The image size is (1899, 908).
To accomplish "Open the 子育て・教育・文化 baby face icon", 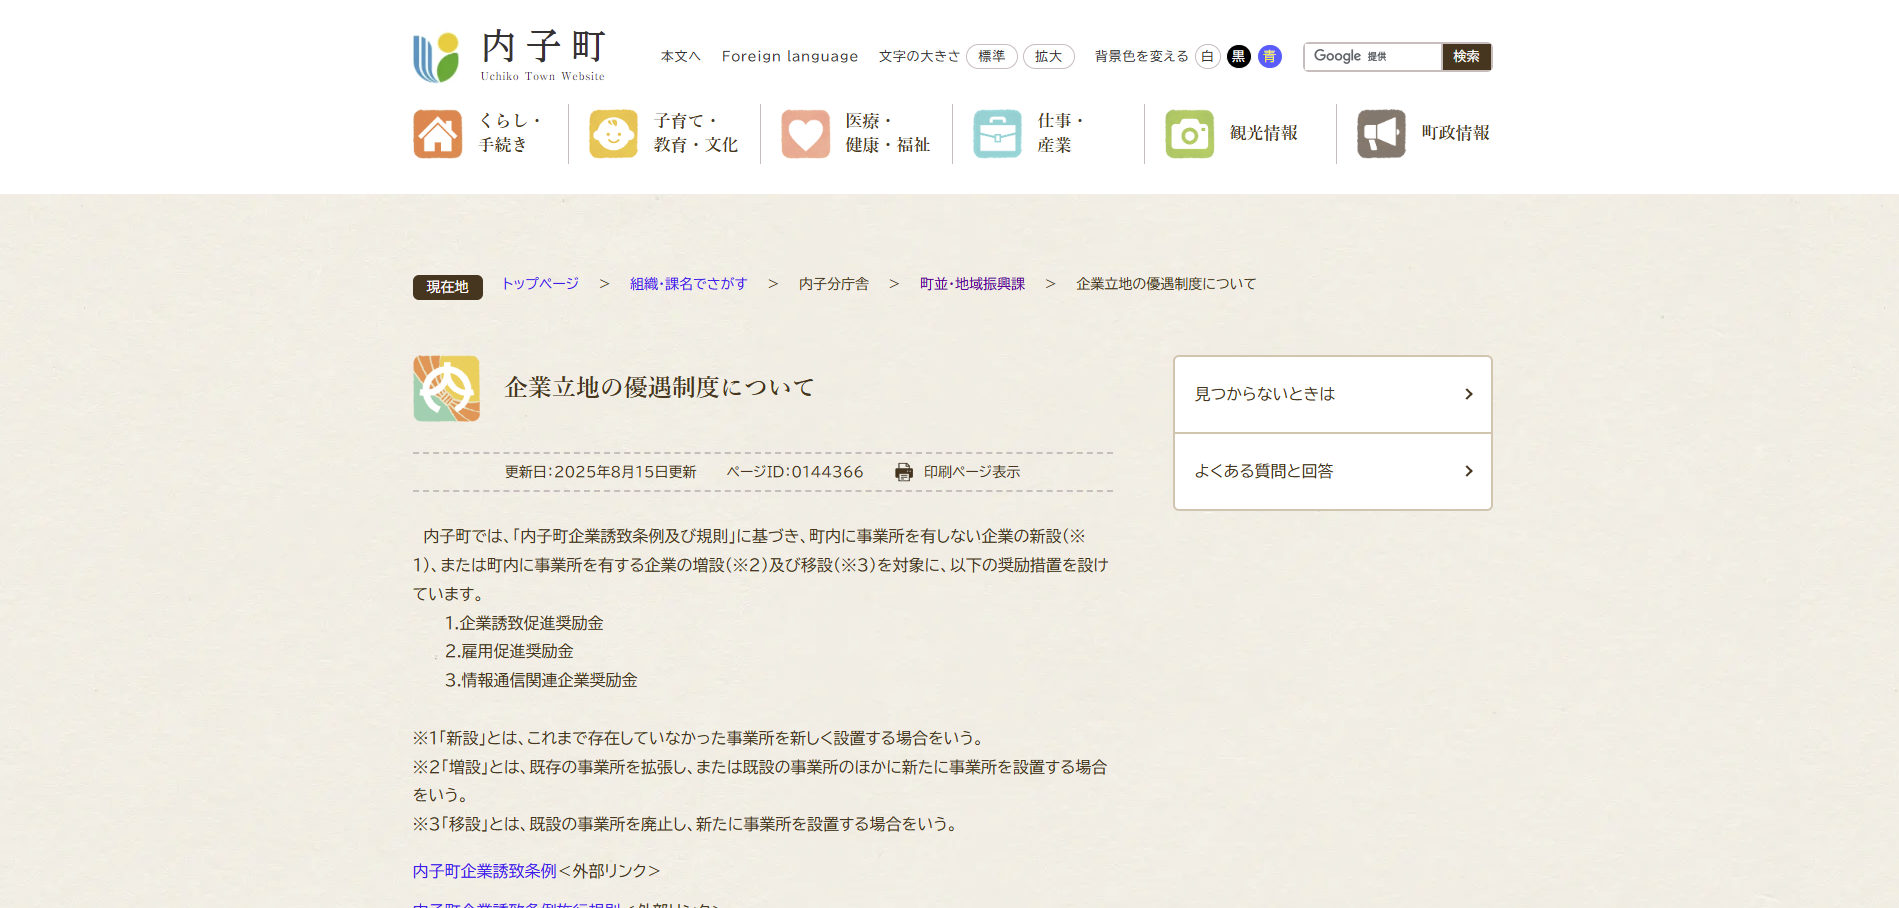I will (613, 134).
